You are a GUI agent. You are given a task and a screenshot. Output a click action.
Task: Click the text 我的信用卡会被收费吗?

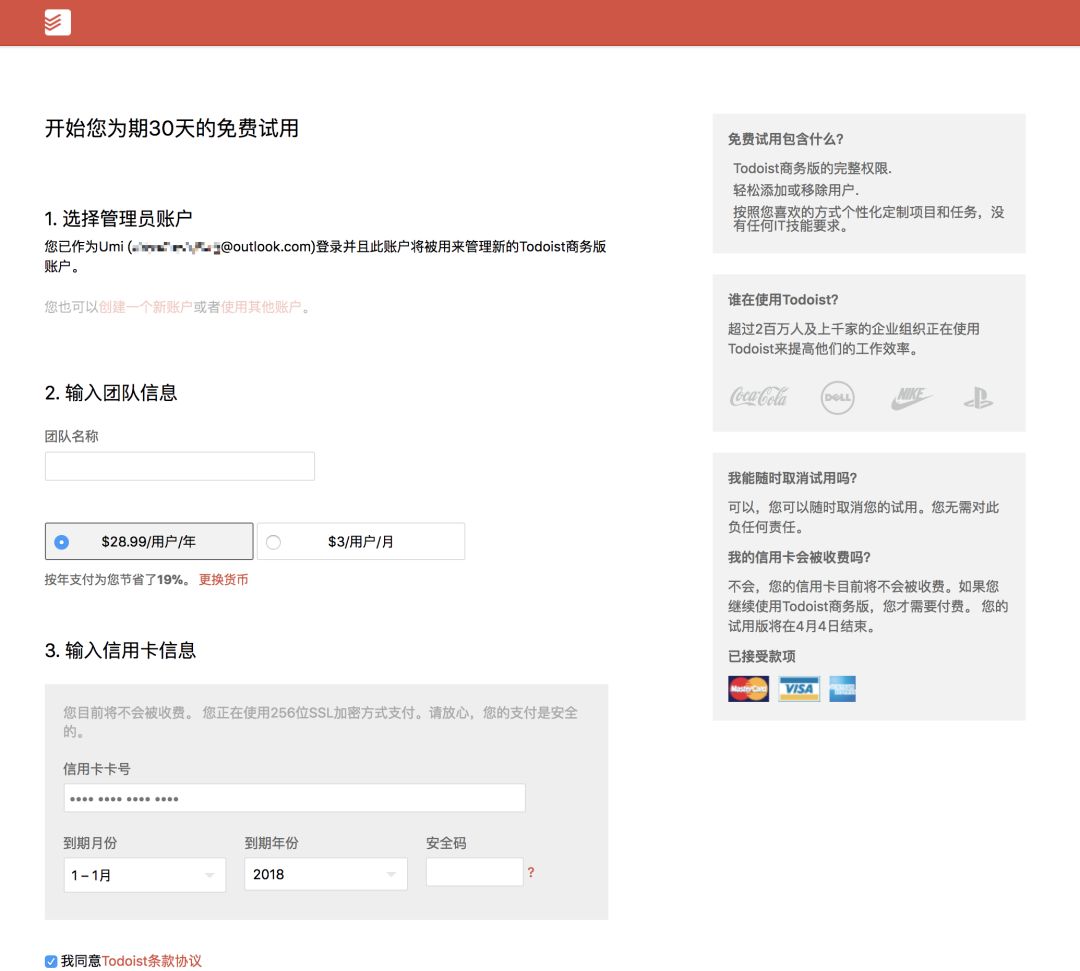tap(800, 557)
